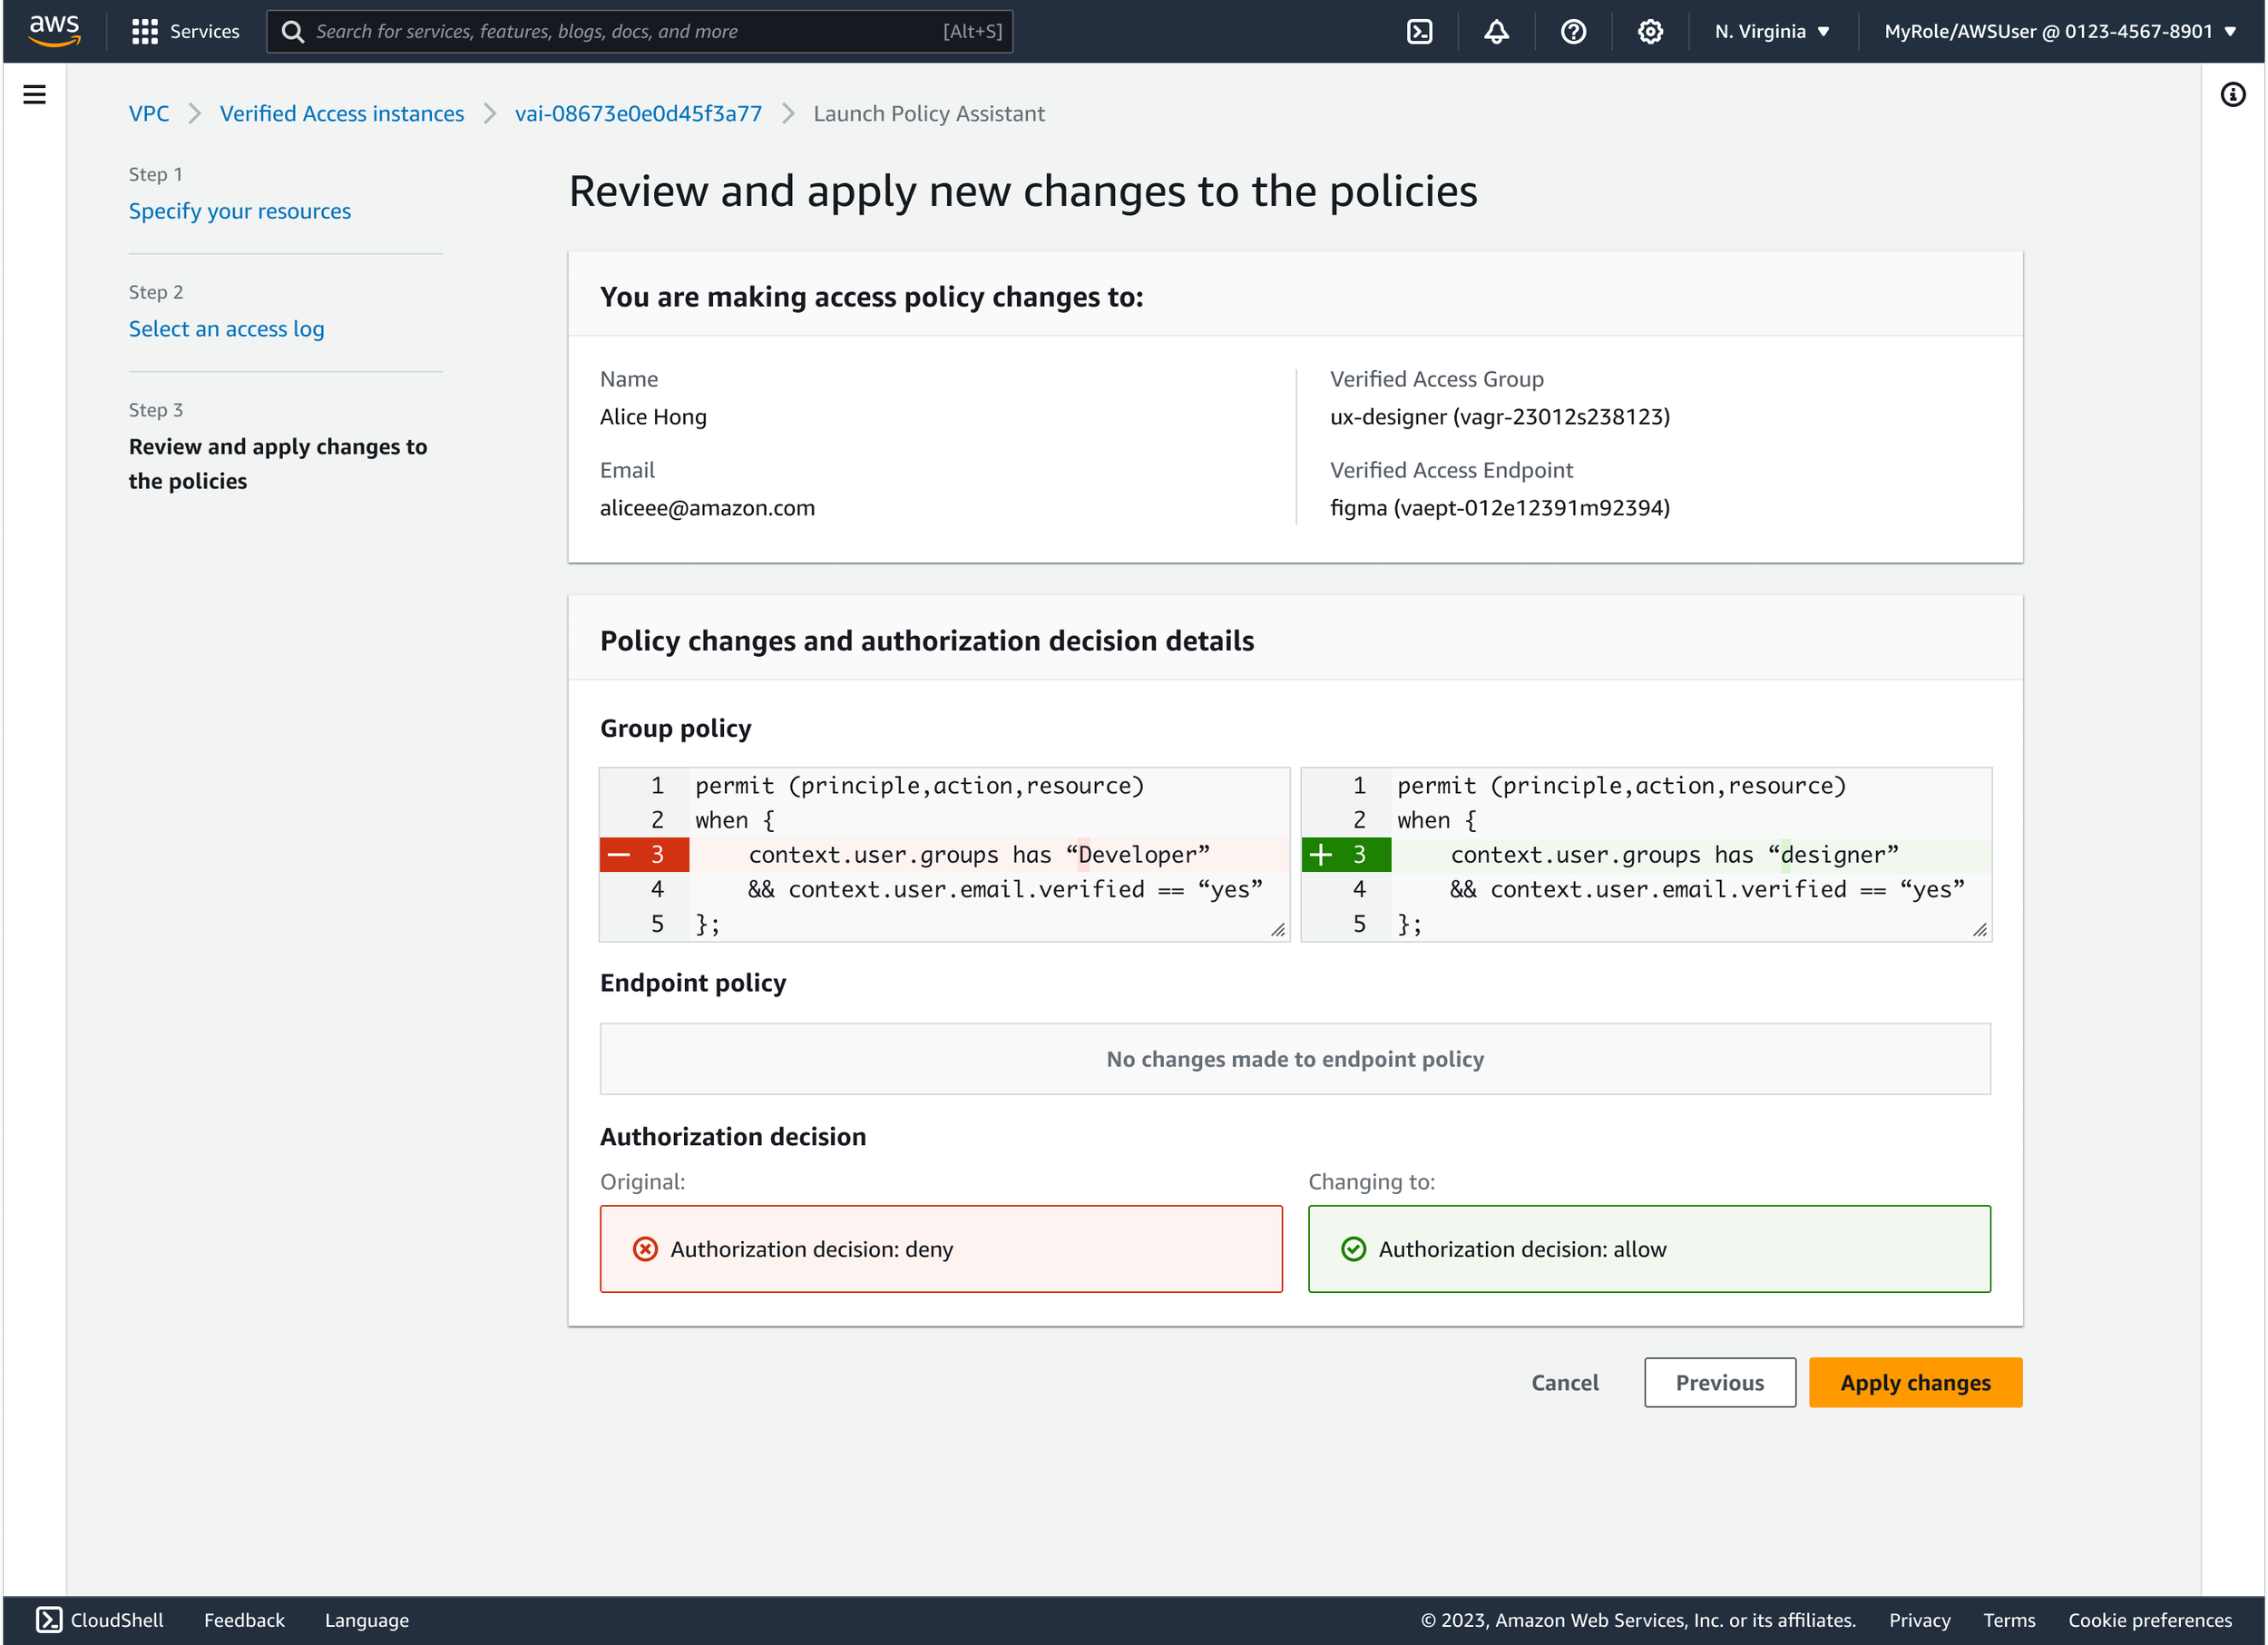The width and height of the screenshot is (2268, 1645).
Task: Click the Previous button
Action: [1719, 1382]
